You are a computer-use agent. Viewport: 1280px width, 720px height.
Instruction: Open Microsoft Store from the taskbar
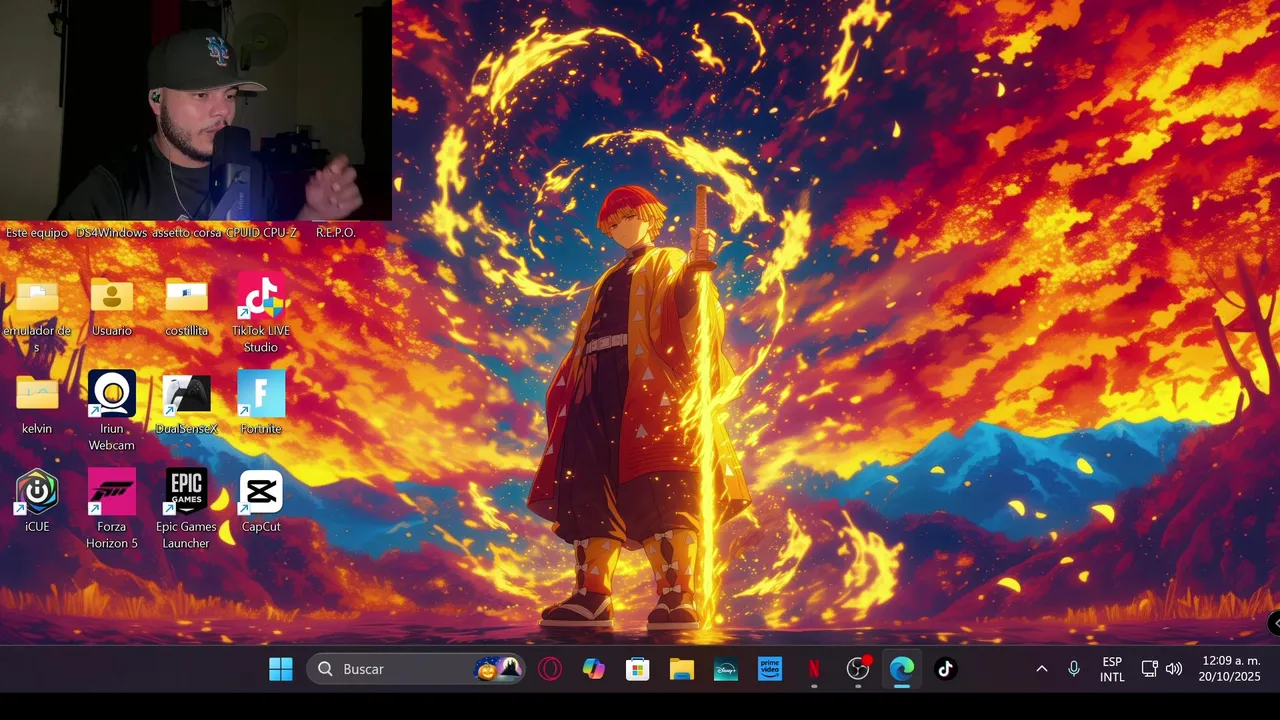(x=638, y=669)
